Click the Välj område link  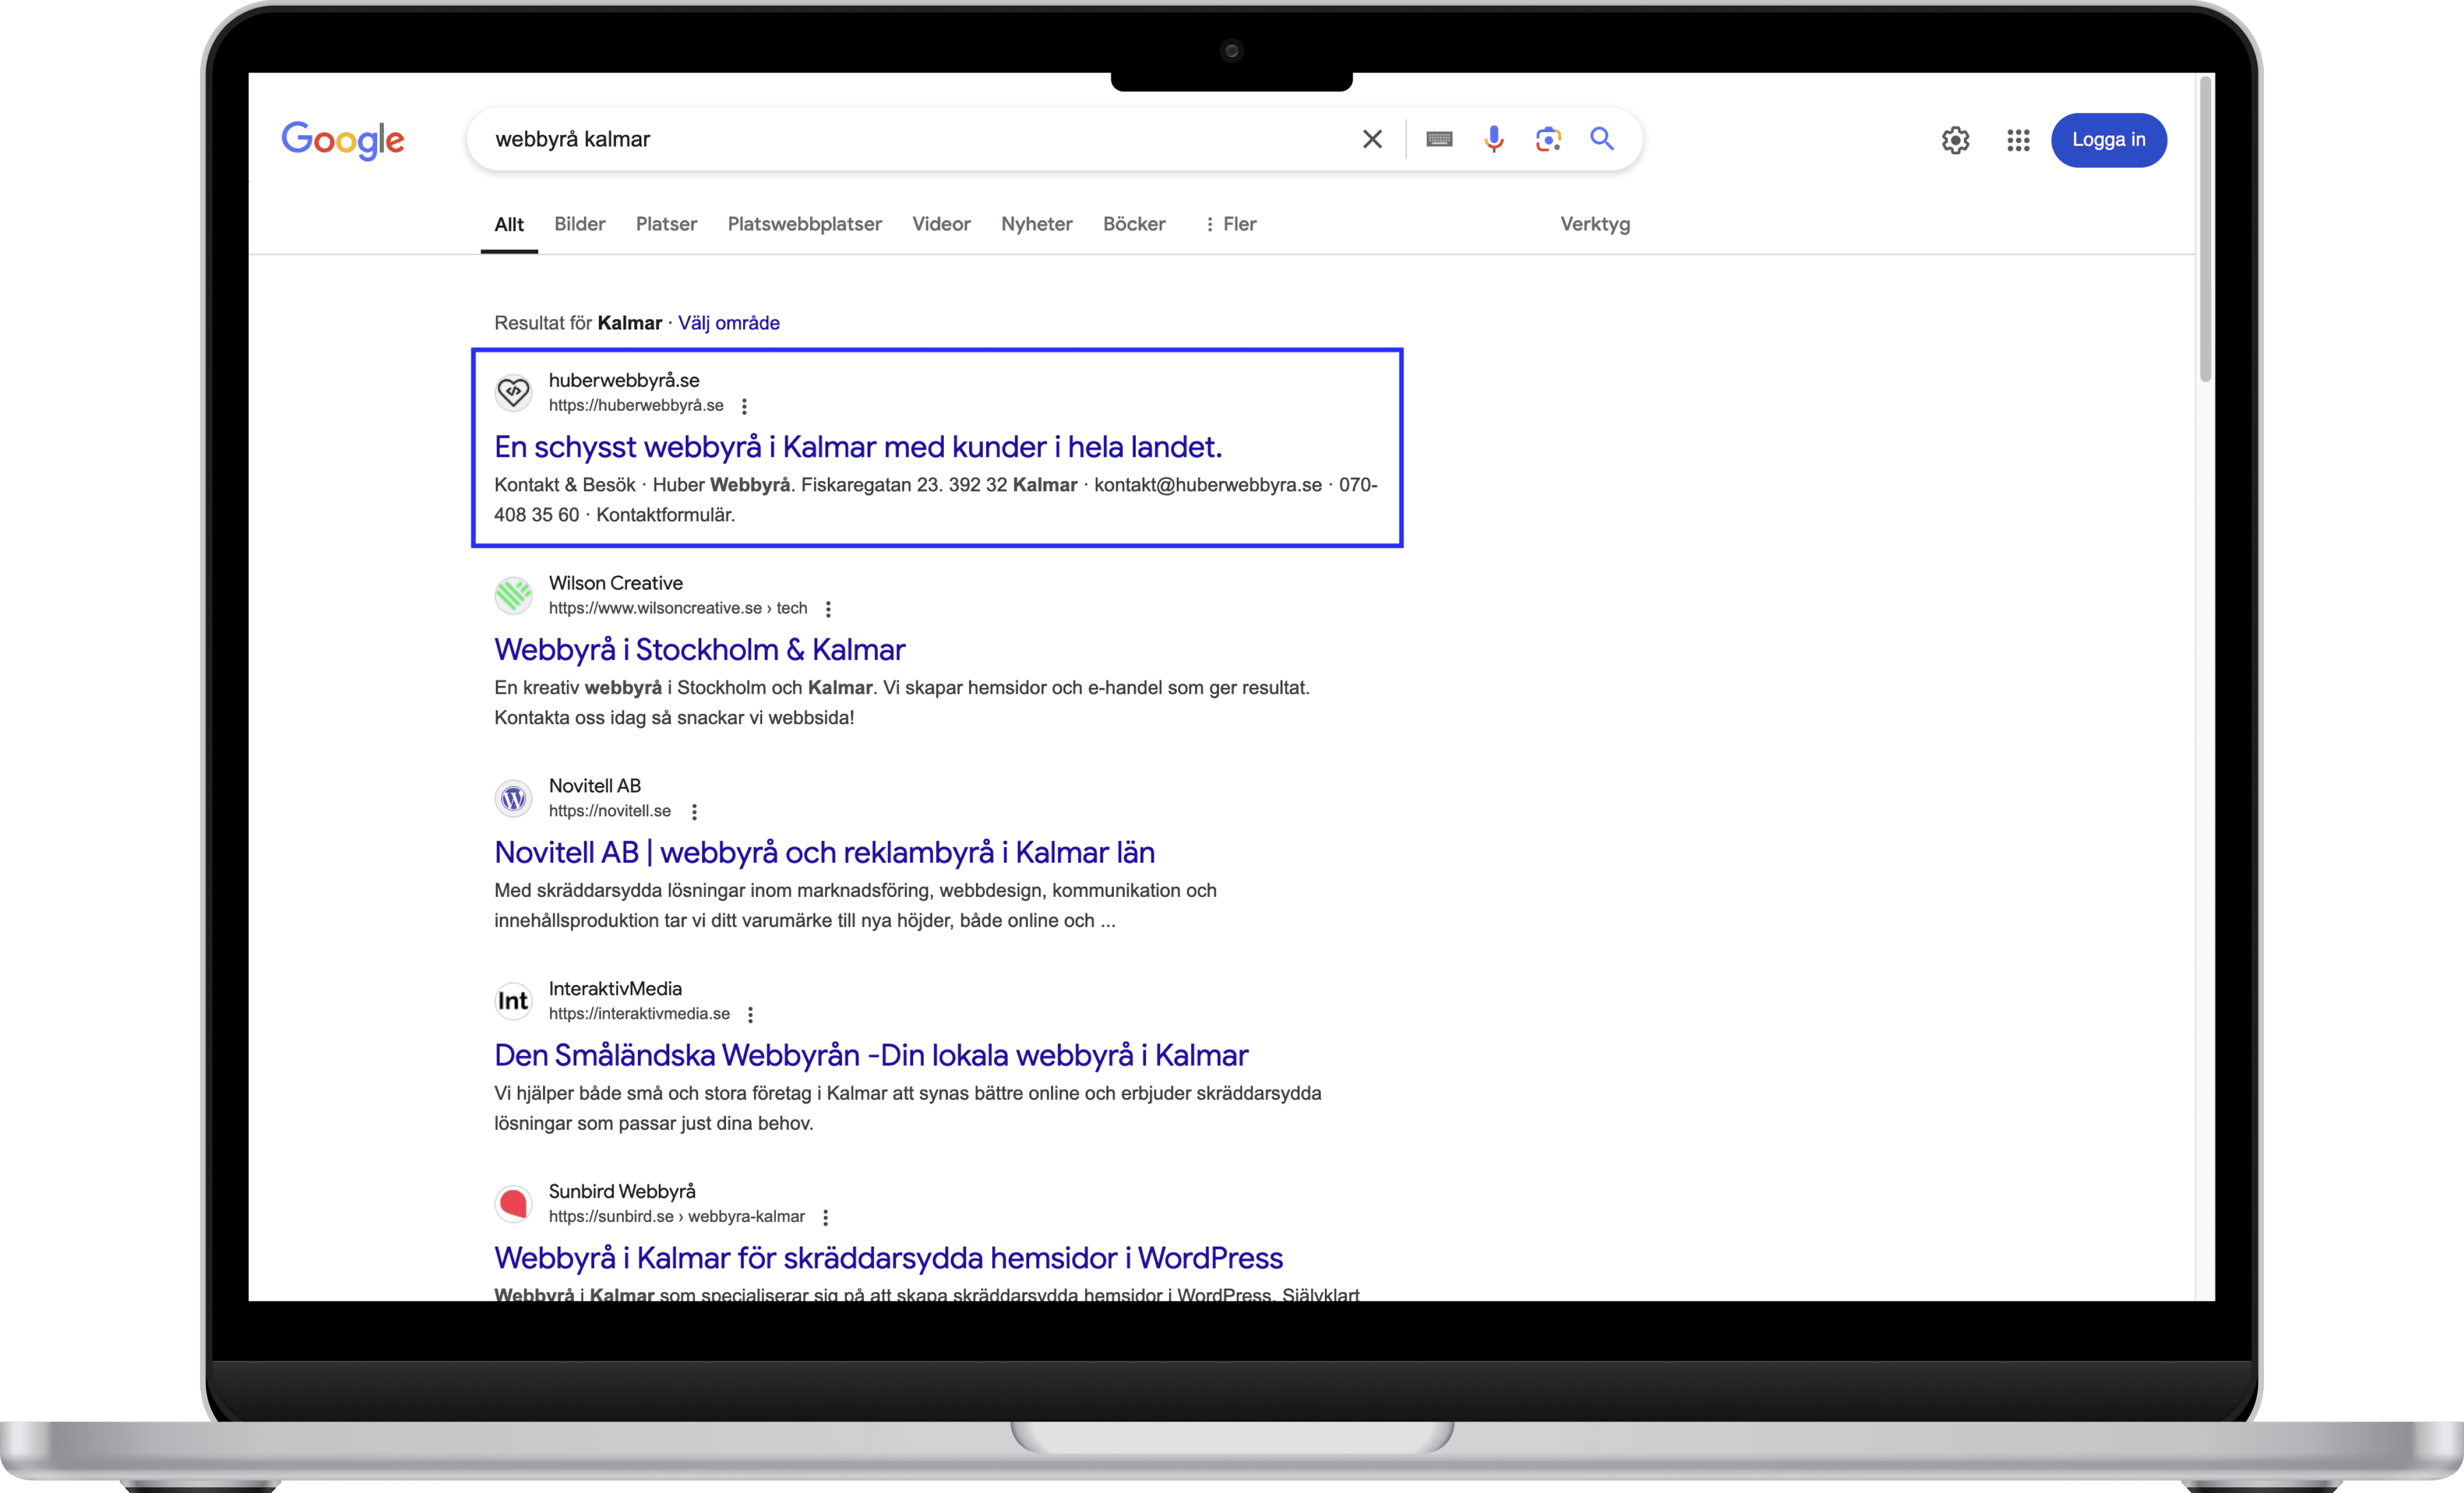click(x=729, y=323)
